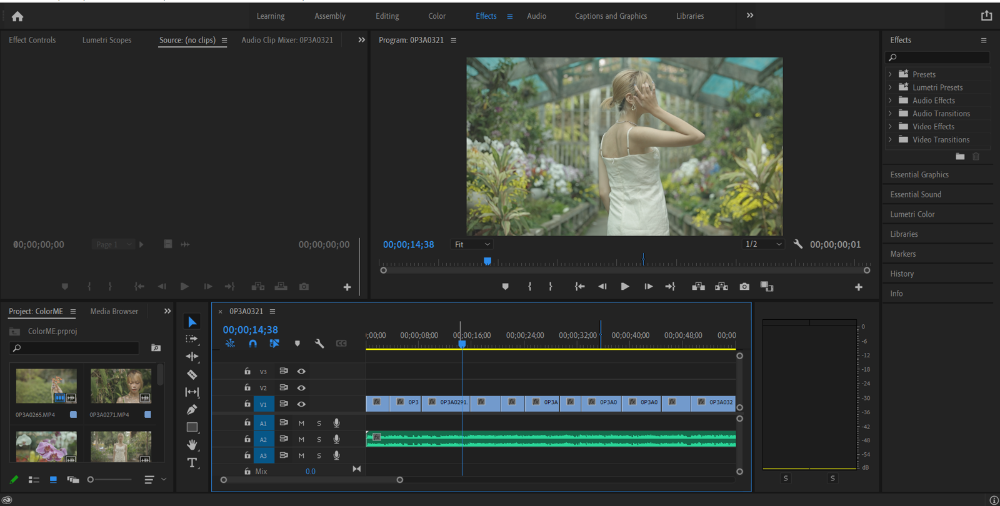Open Program monitor settings wrench
This screenshot has height=506, width=1000.
coord(798,244)
